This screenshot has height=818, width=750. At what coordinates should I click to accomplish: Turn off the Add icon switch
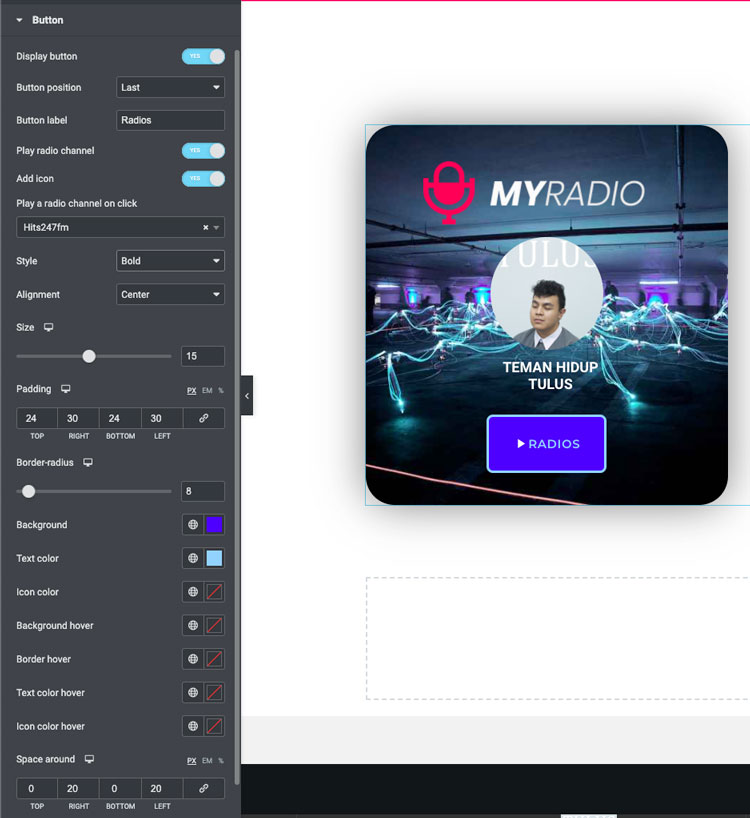tap(203, 179)
